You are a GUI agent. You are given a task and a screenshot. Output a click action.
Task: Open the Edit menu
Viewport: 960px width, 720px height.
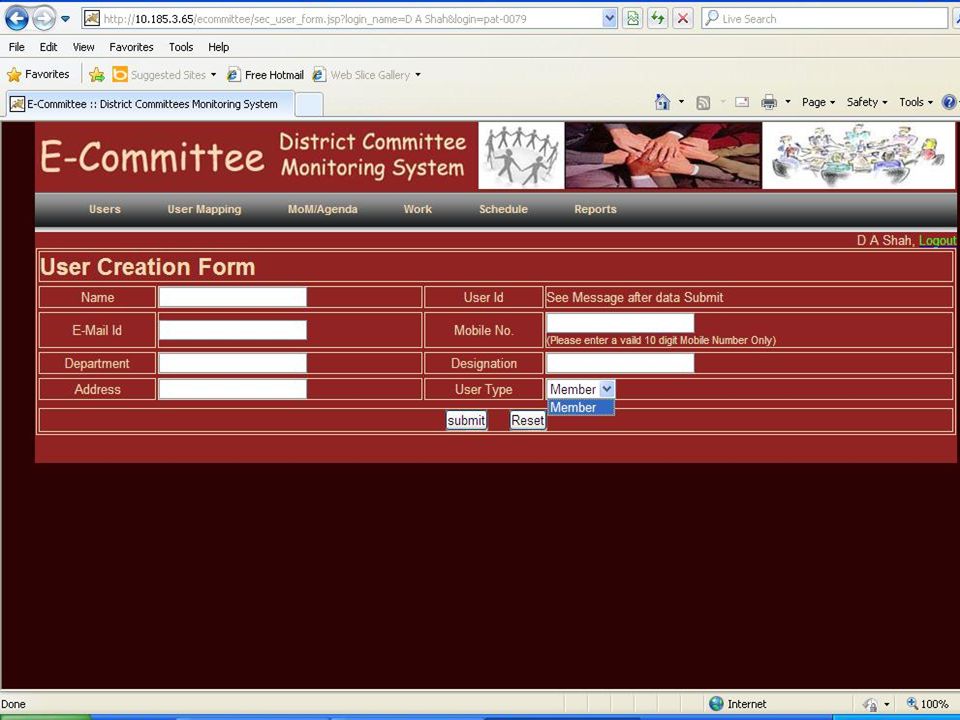pyautogui.click(x=48, y=47)
